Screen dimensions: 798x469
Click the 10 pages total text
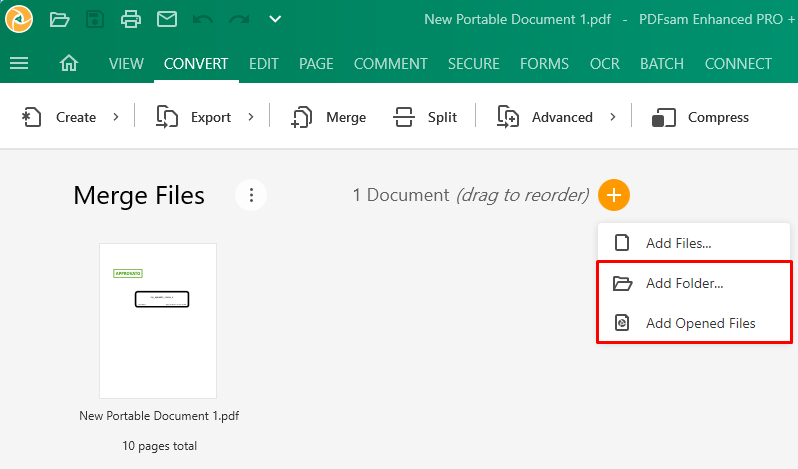pos(159,446)
